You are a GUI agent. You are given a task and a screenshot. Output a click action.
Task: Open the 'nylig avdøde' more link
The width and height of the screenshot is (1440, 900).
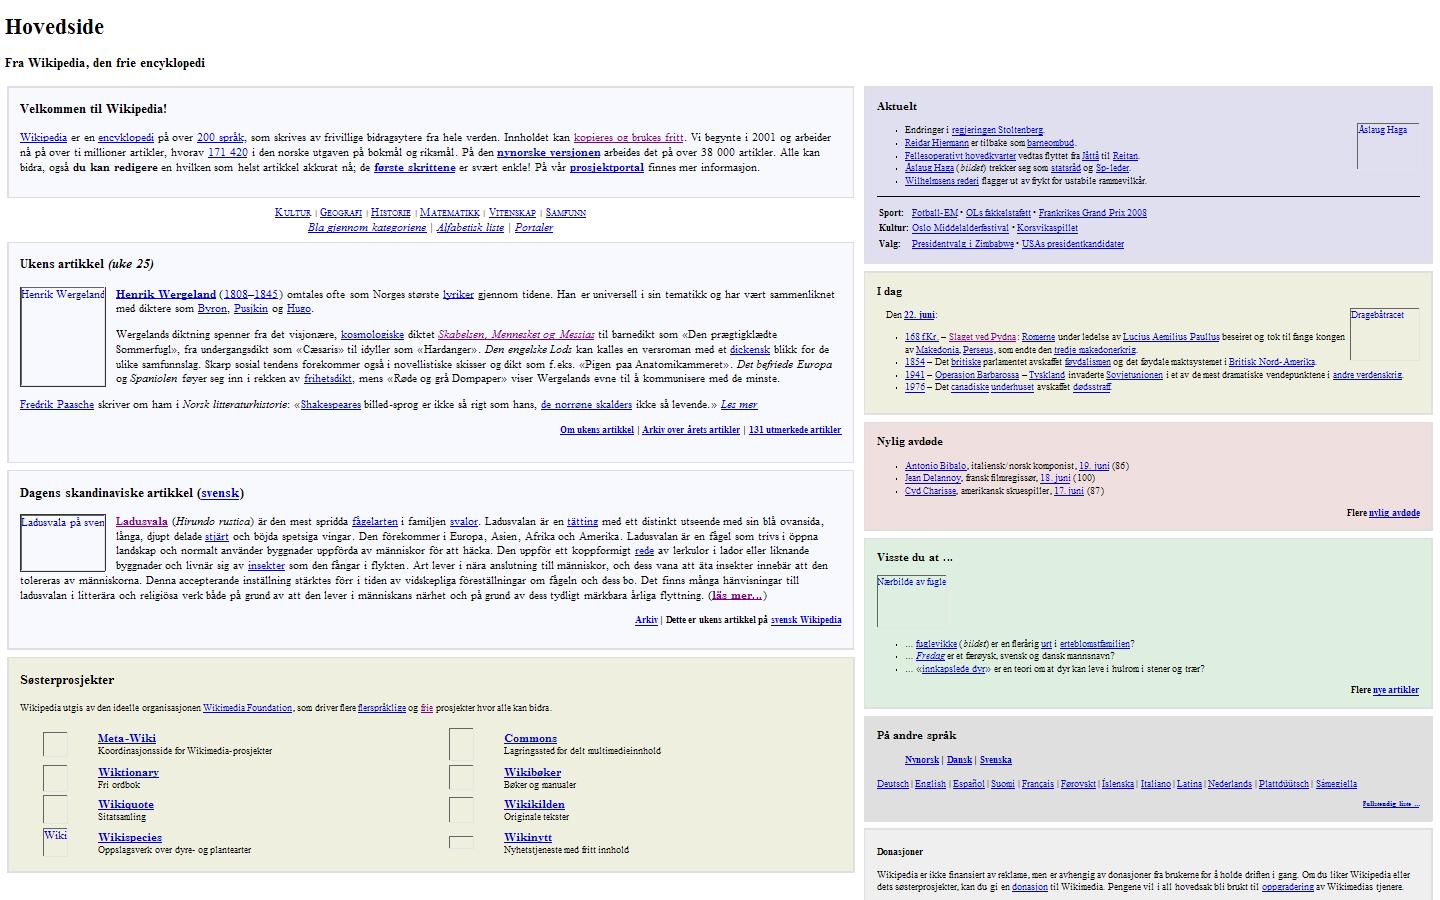pyautogui.click(x=1394, y=513)
